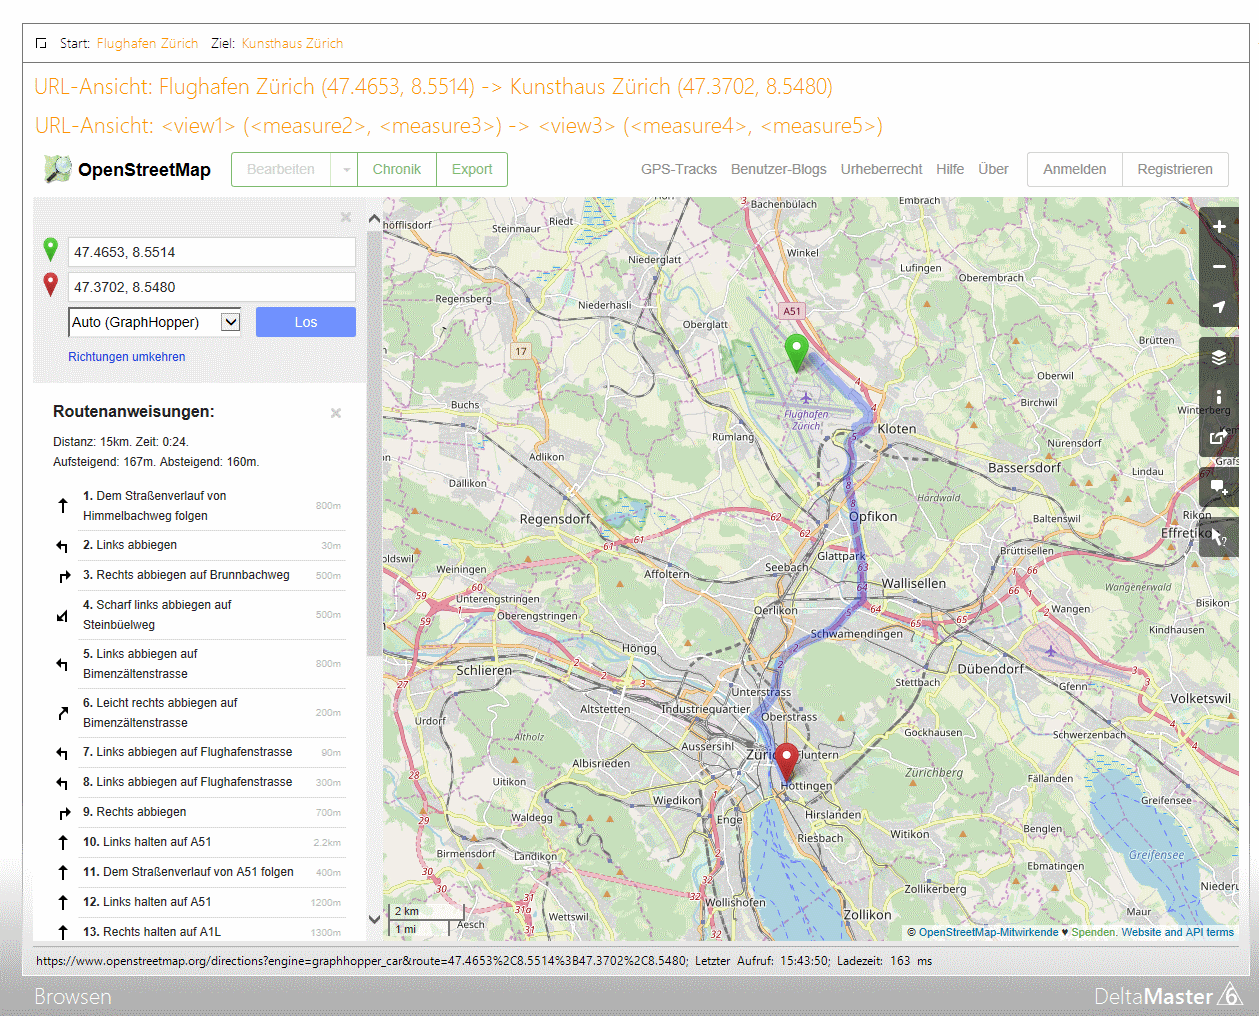This screenshot has height=1016, width=1259.
Task: Click the red destination pin beside the second coordinates
Action: 51,285
